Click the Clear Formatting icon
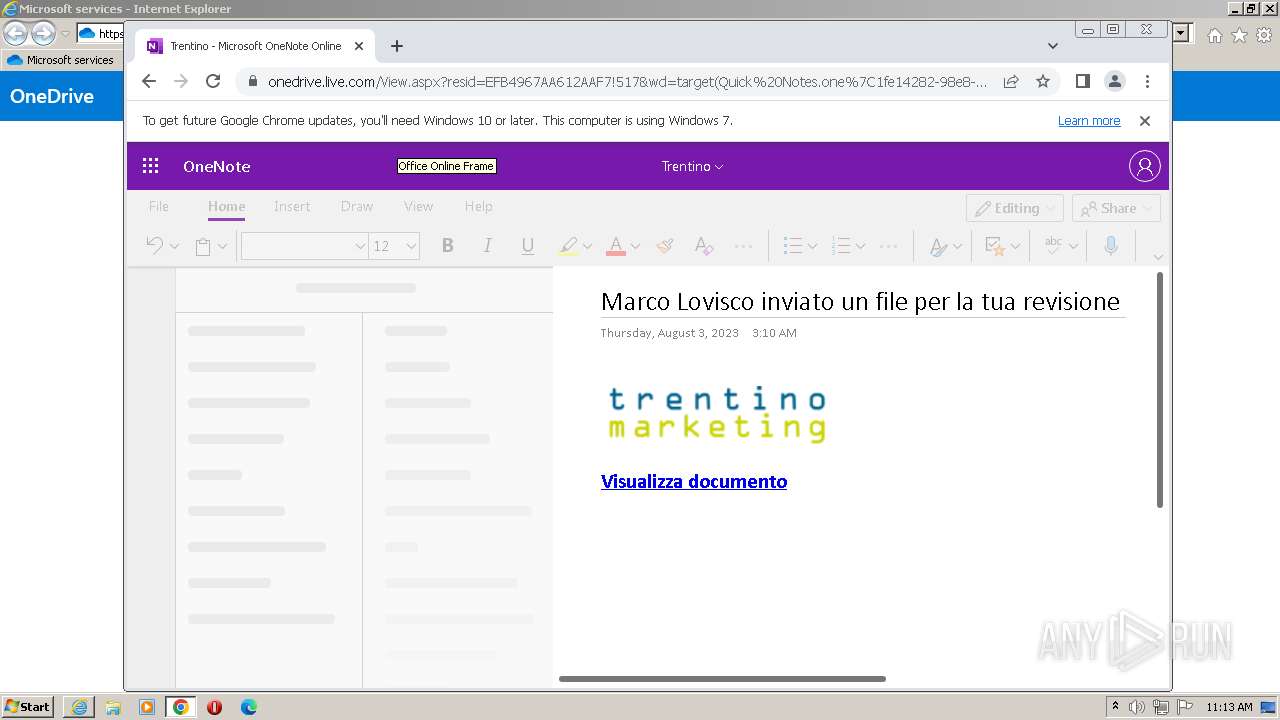Viewport: 1280px width, 720px height. (704, 245)
